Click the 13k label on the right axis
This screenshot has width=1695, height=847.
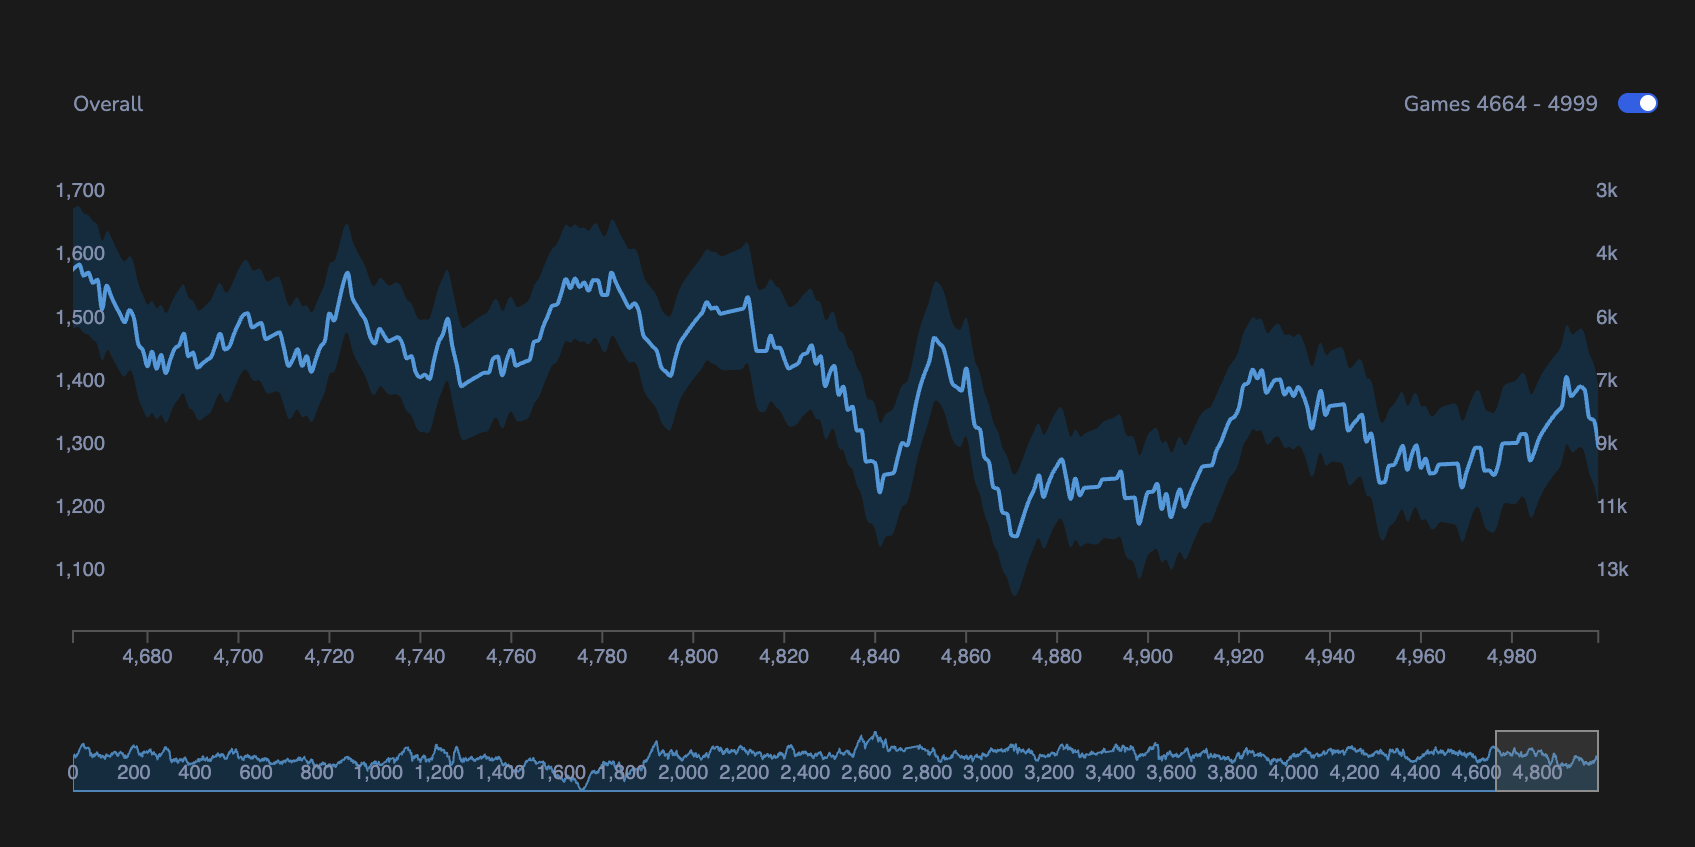click(1612, 569)
